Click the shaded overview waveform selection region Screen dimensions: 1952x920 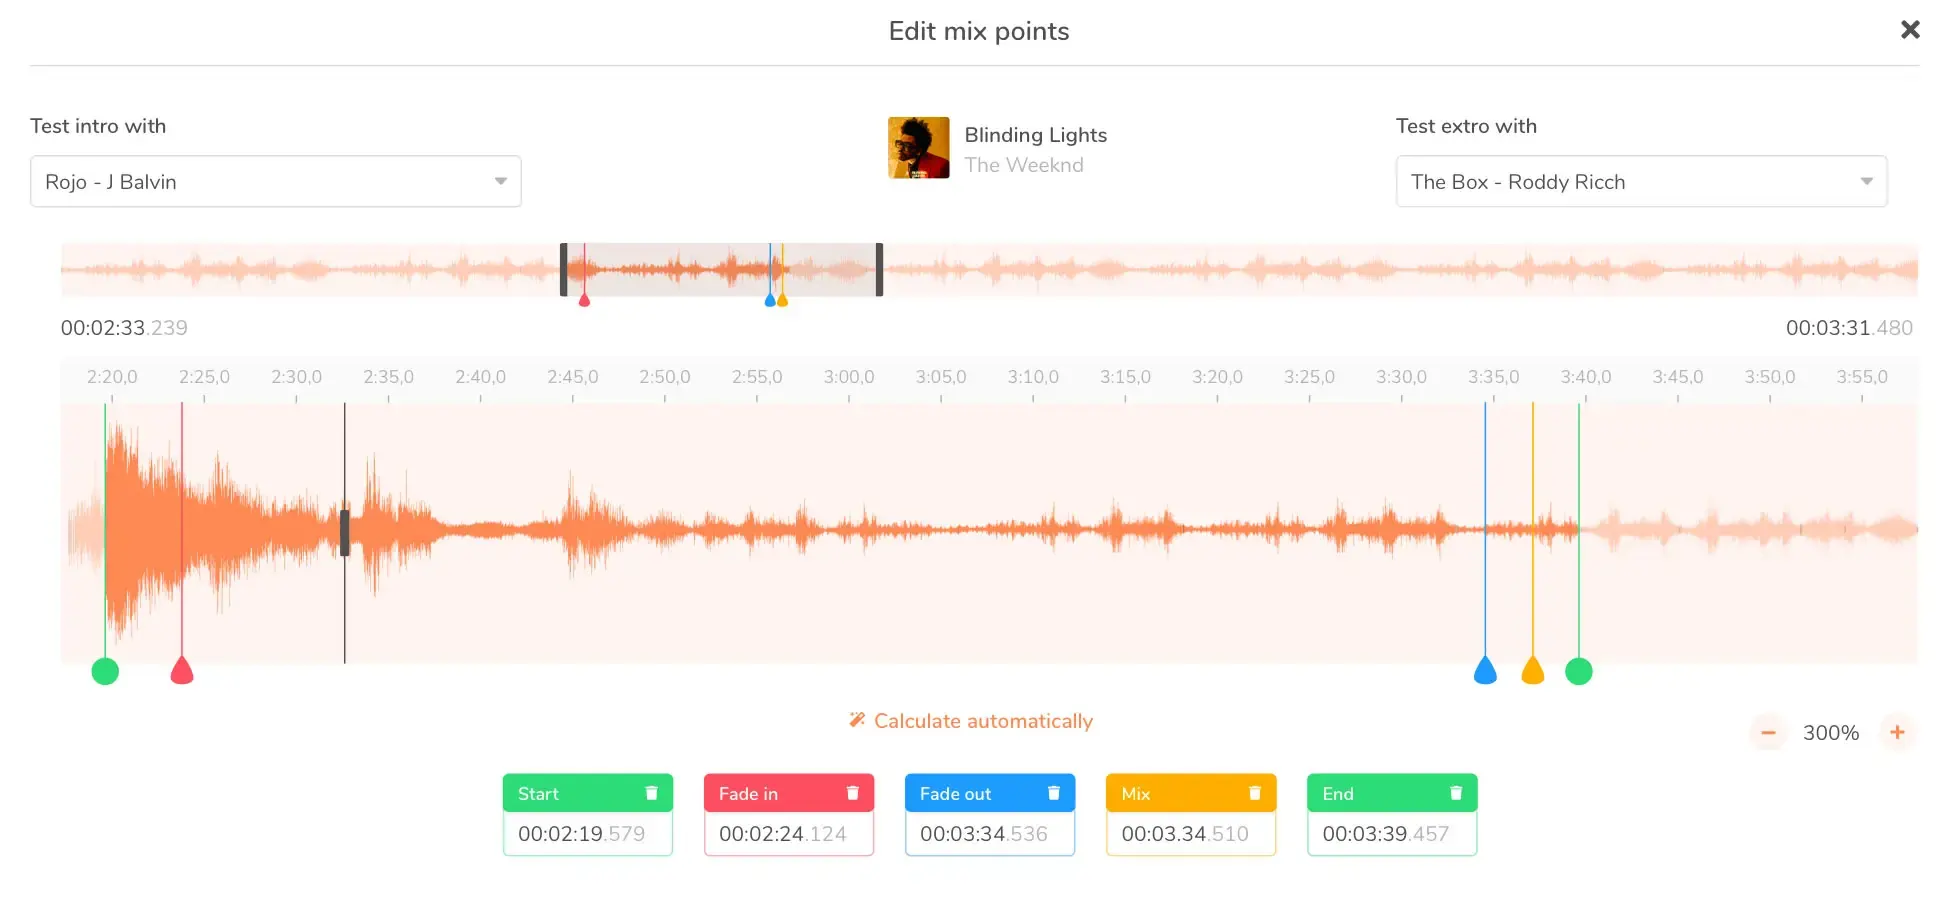point(721,269)
